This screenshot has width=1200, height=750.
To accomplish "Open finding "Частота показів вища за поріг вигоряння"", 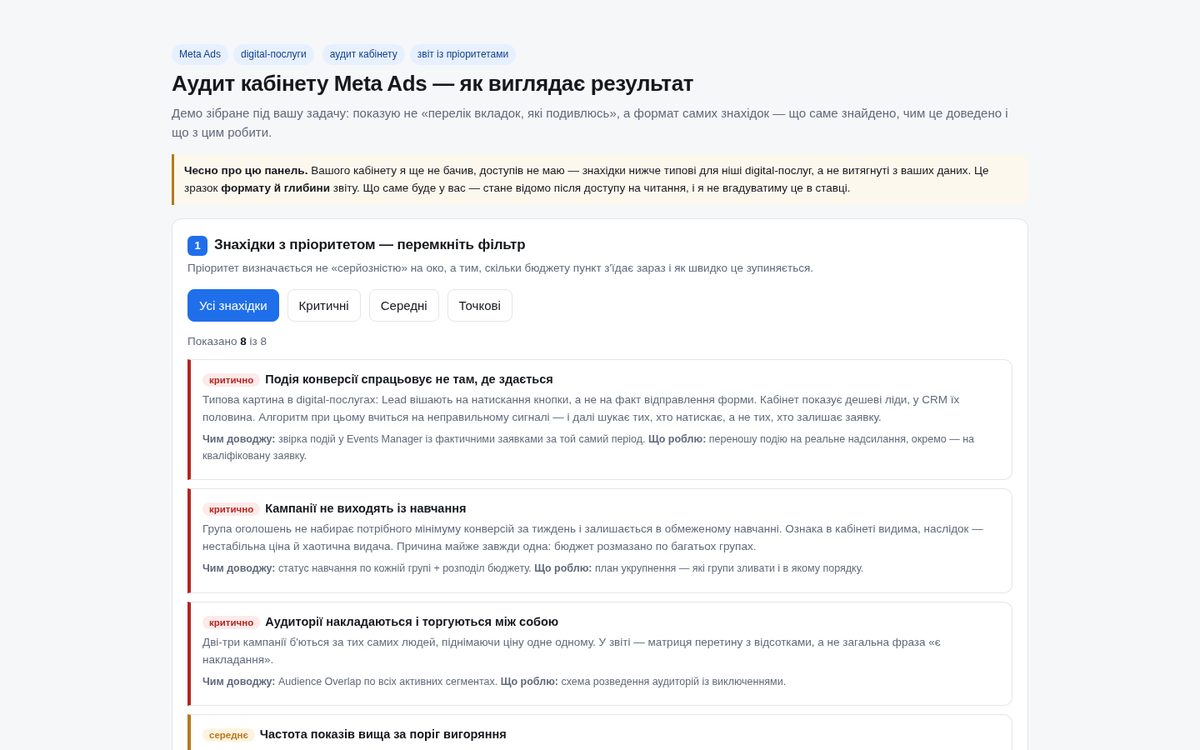I will tap(383, 734).
